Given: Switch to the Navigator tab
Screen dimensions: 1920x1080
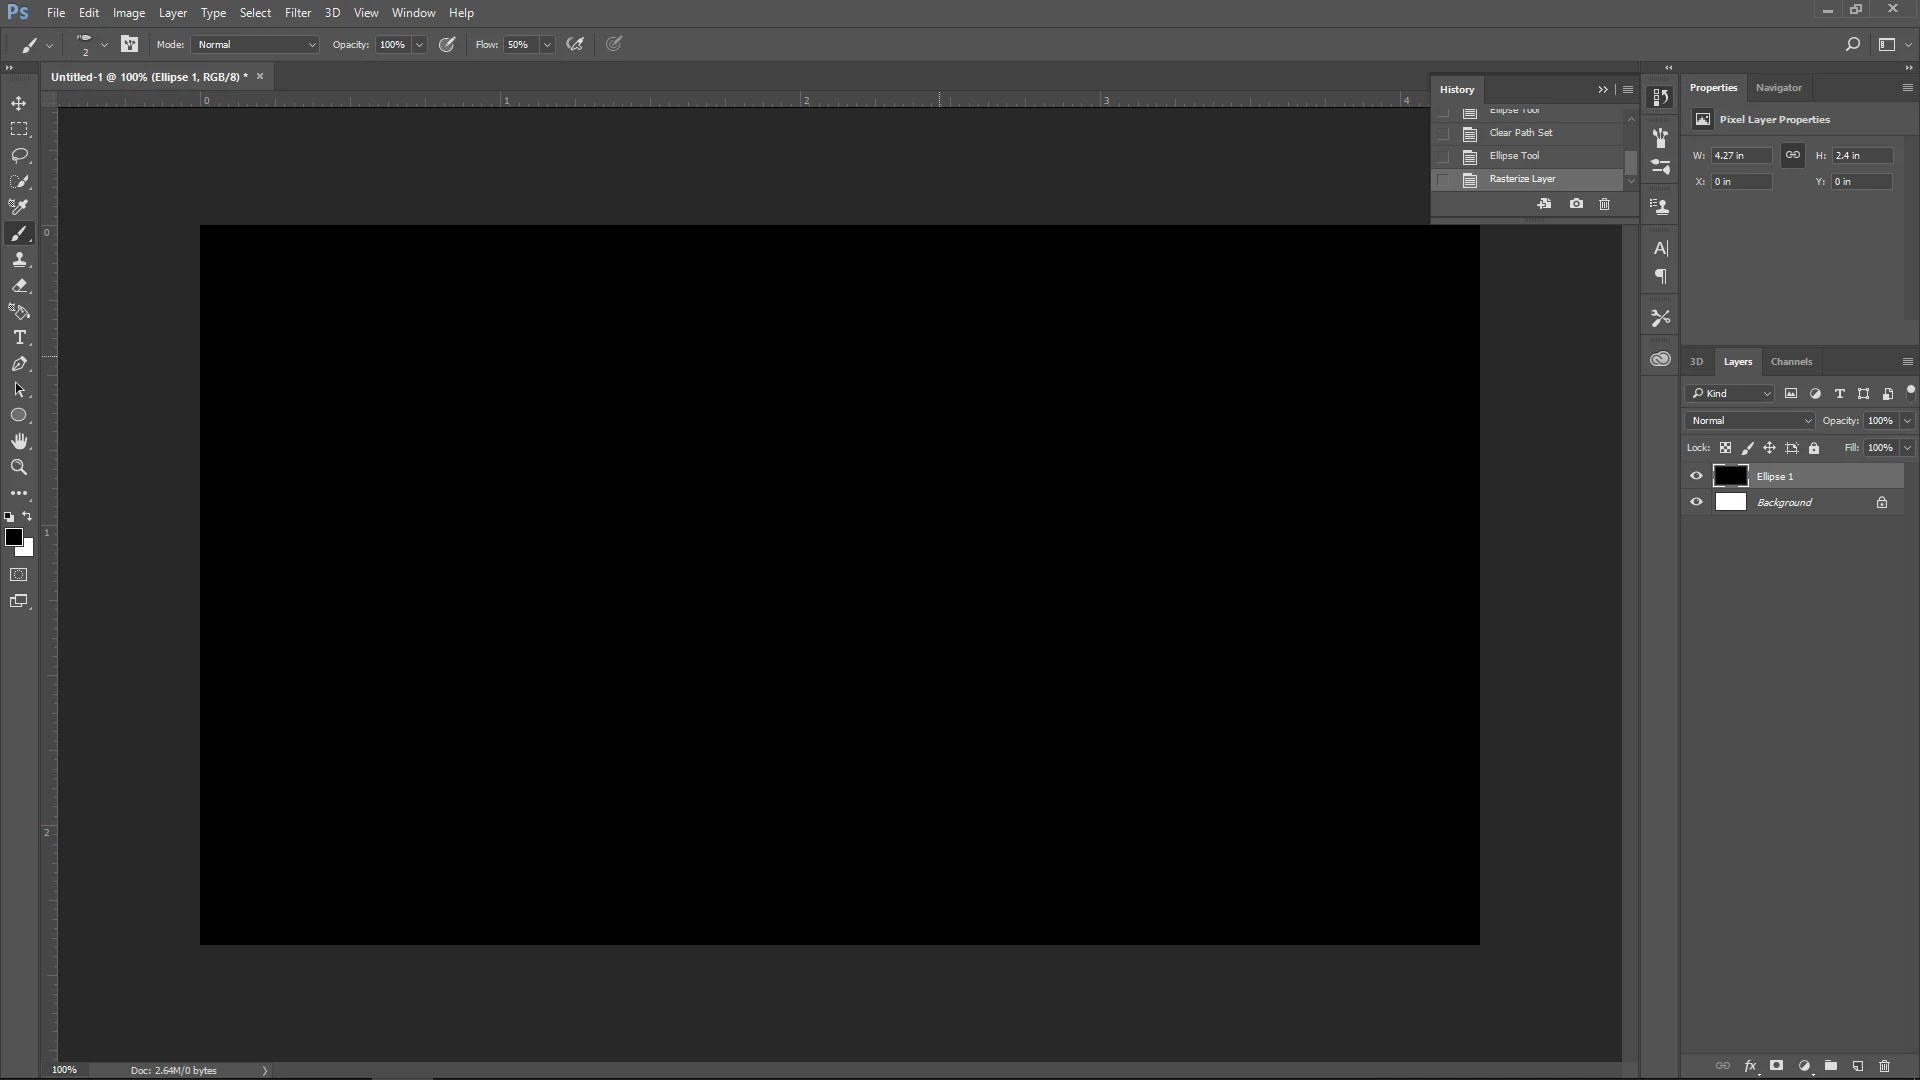Looking at the screenshot, I should tap(1778, 88).
